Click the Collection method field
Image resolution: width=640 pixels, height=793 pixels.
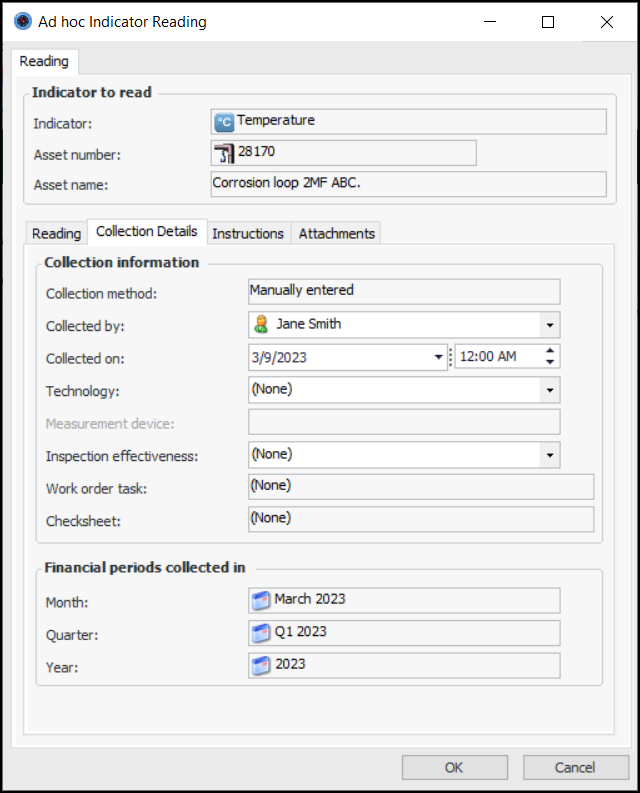click(x=404, y=292)
